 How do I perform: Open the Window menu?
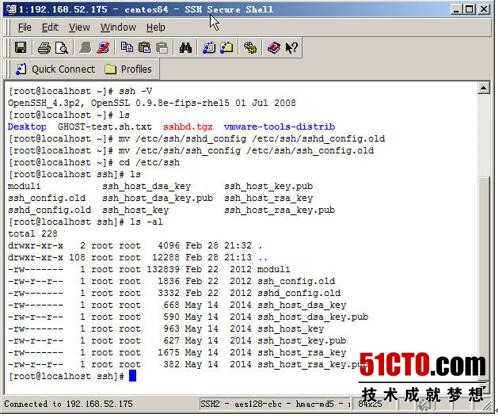[x=118, y=27]
